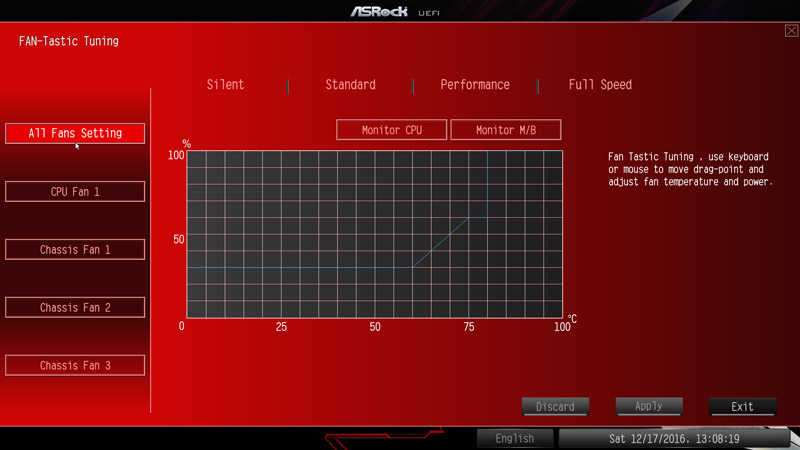This screenshot has height=450, width=800.
Task: Set fans to Full Speed preset
Action: pos(600,85)
